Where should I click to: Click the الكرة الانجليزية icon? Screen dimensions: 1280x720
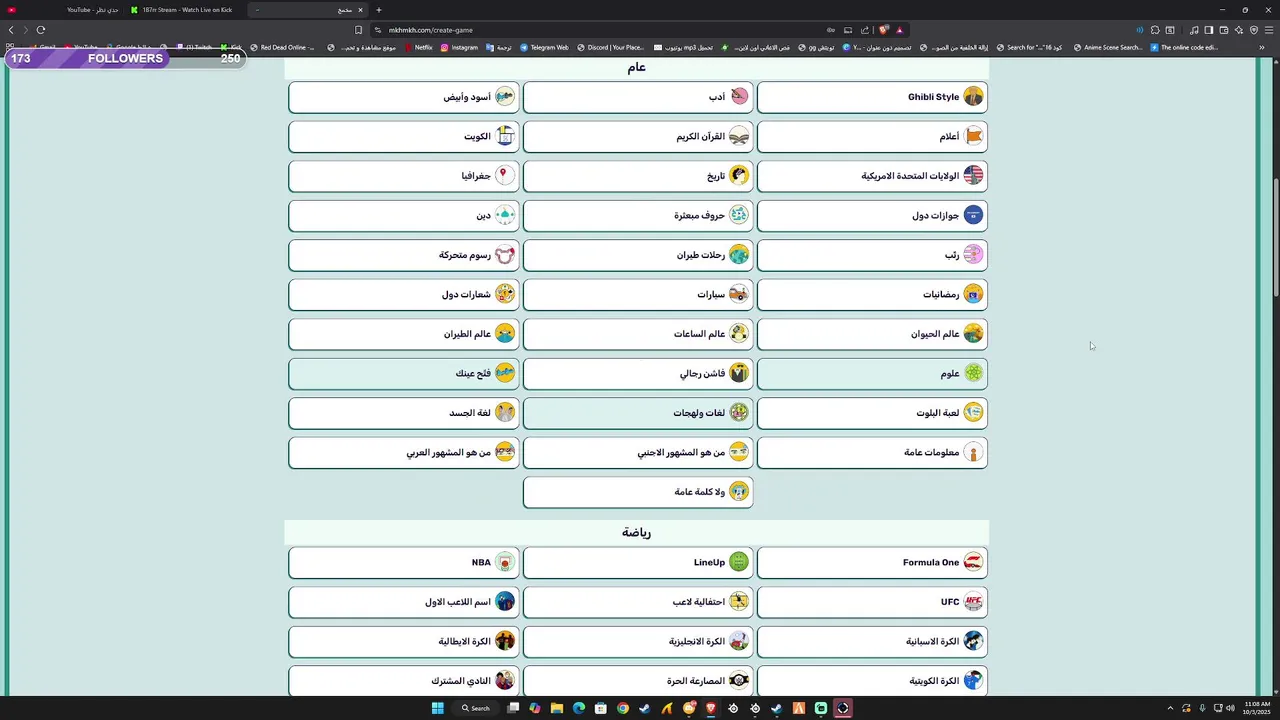(x=739, y=641)
